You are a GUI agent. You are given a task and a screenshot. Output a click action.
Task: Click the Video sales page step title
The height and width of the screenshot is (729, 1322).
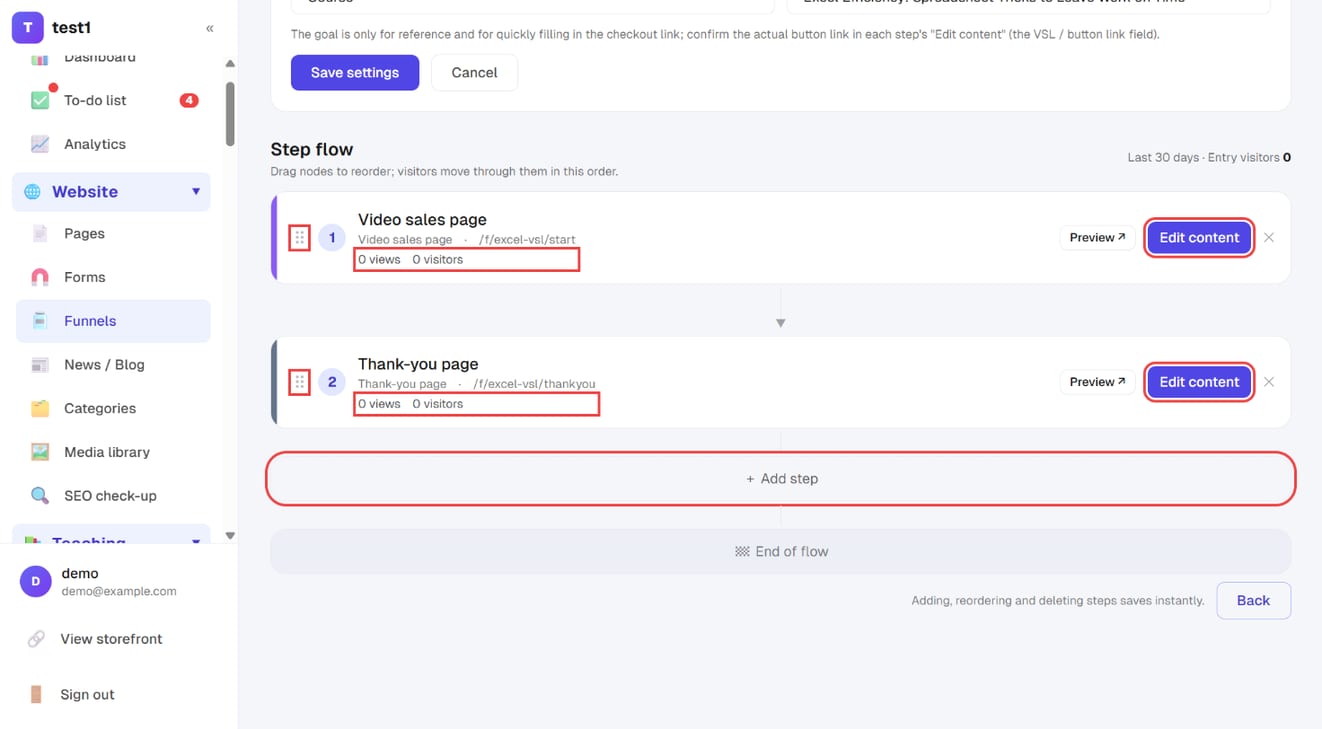point(422,220)
